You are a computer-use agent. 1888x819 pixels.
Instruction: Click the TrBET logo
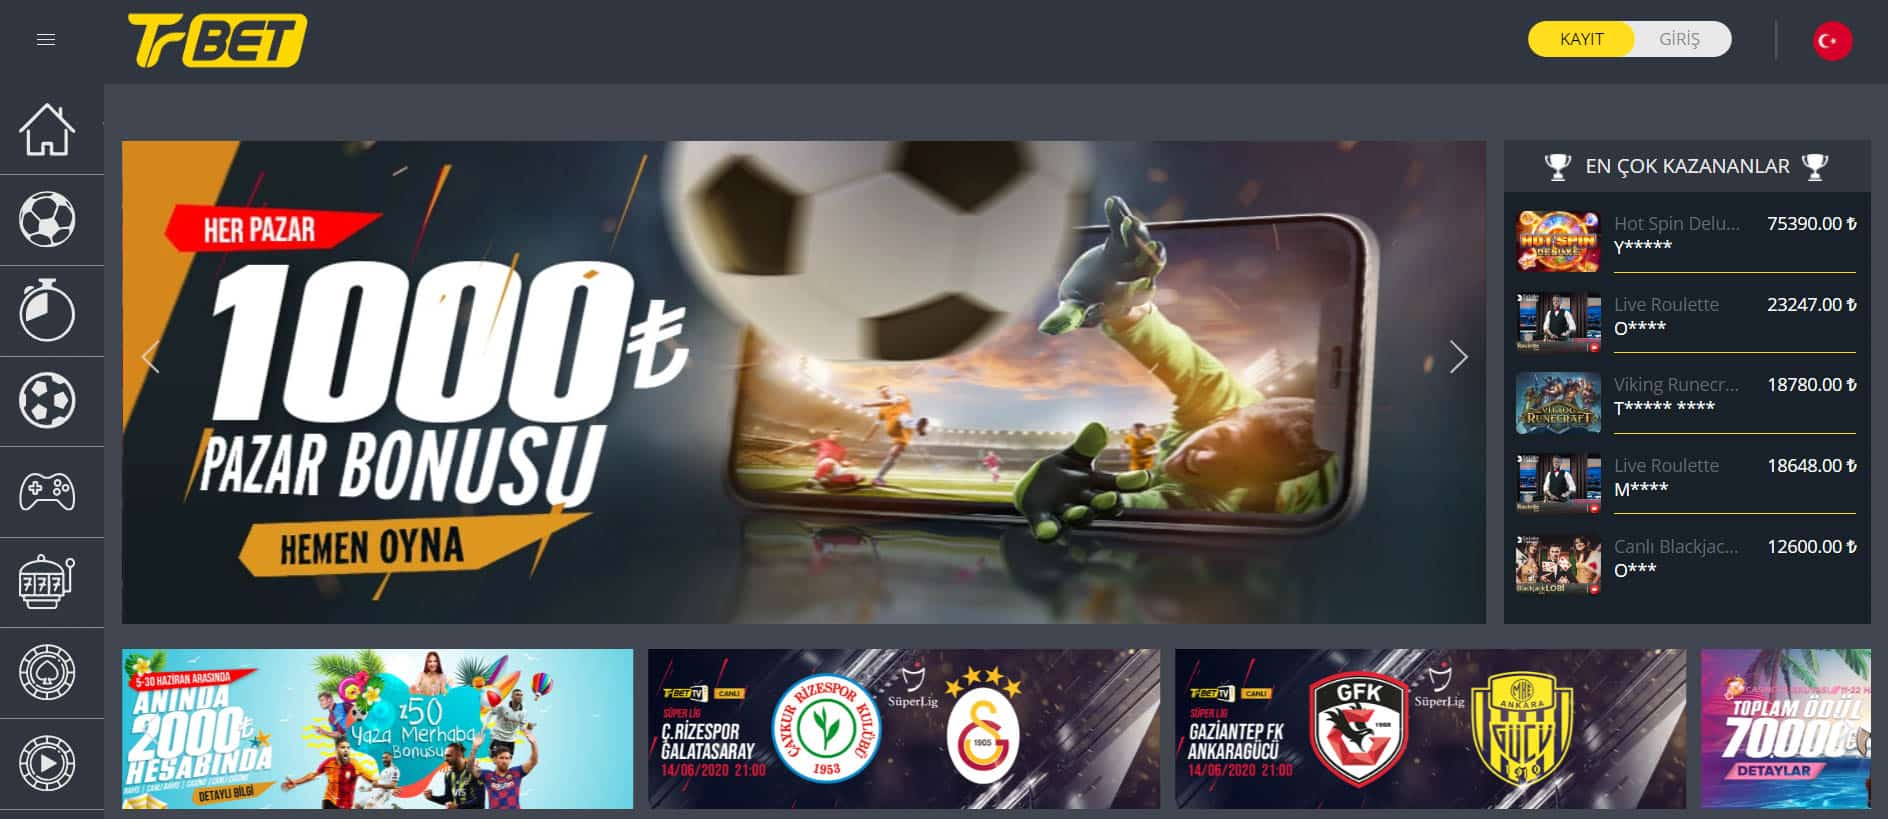coord(217,41)
